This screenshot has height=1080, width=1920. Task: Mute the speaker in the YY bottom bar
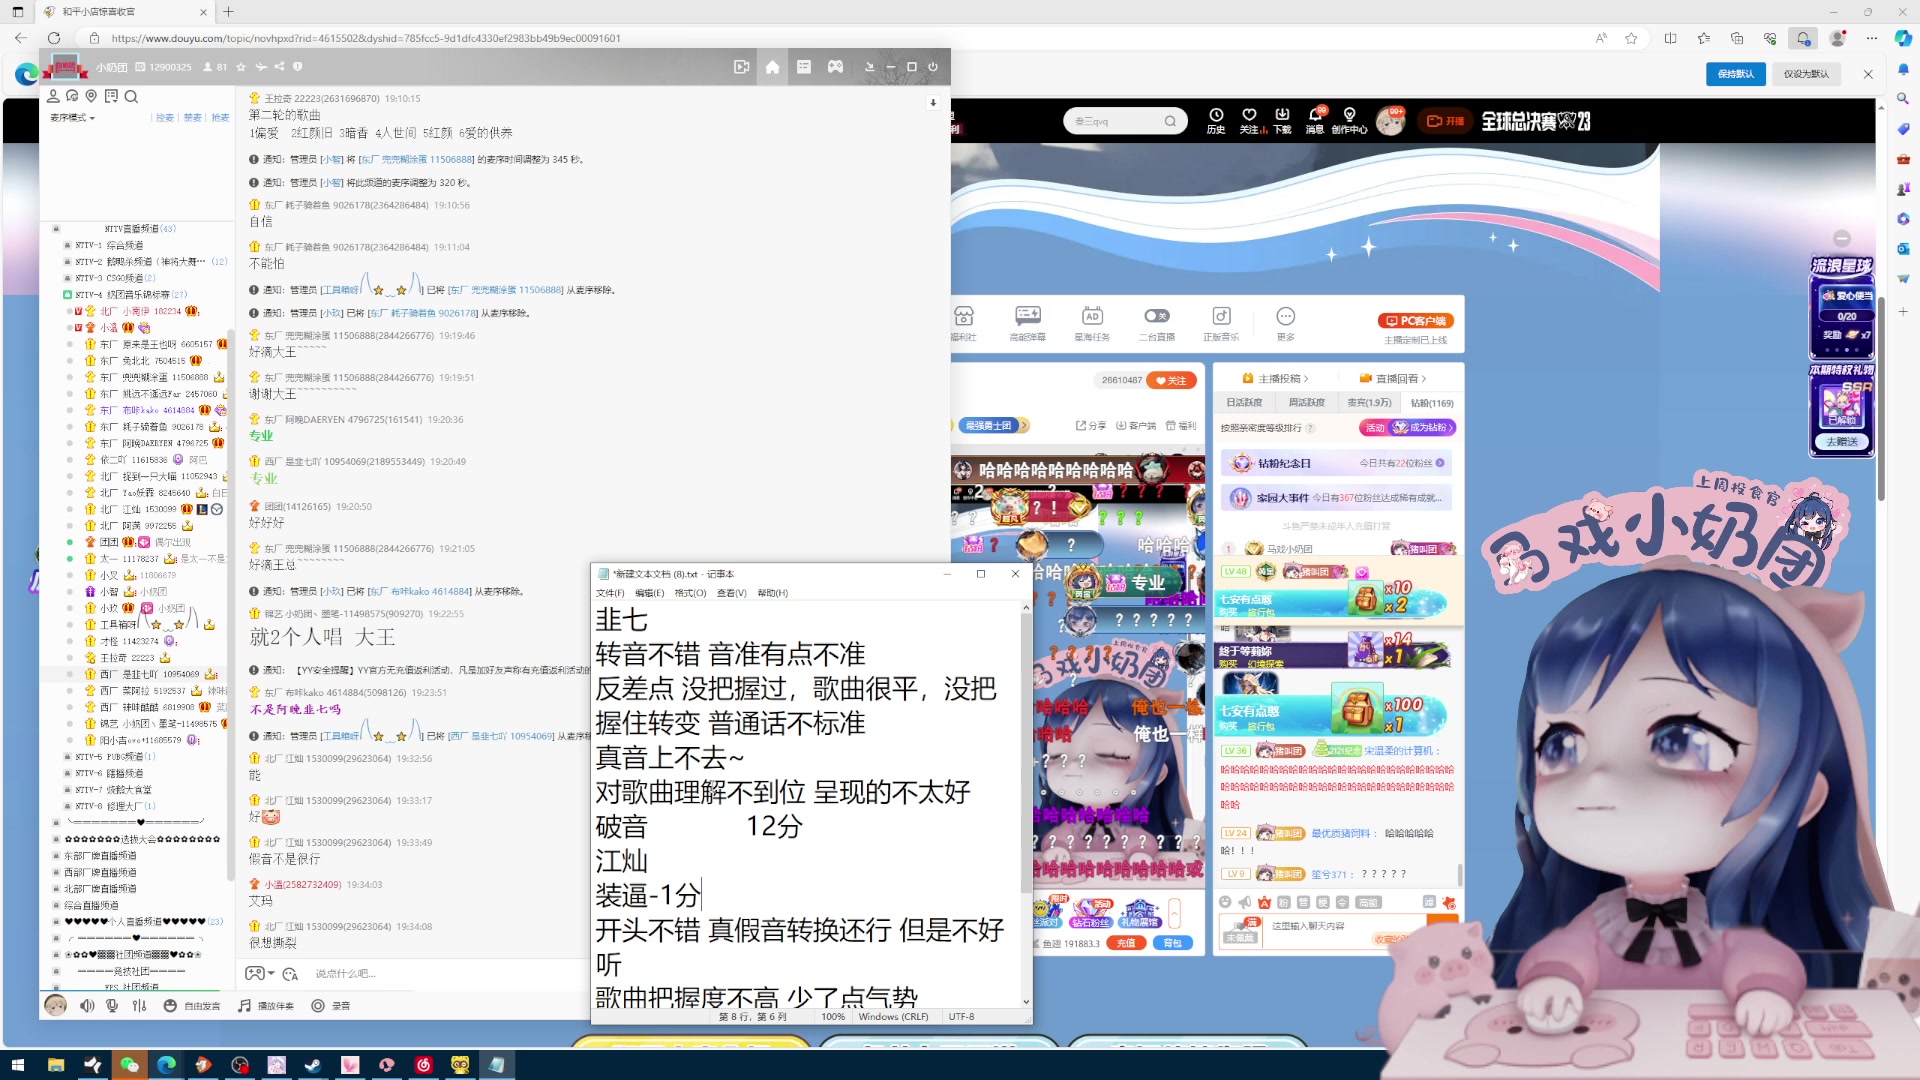tap(86, 1005)
